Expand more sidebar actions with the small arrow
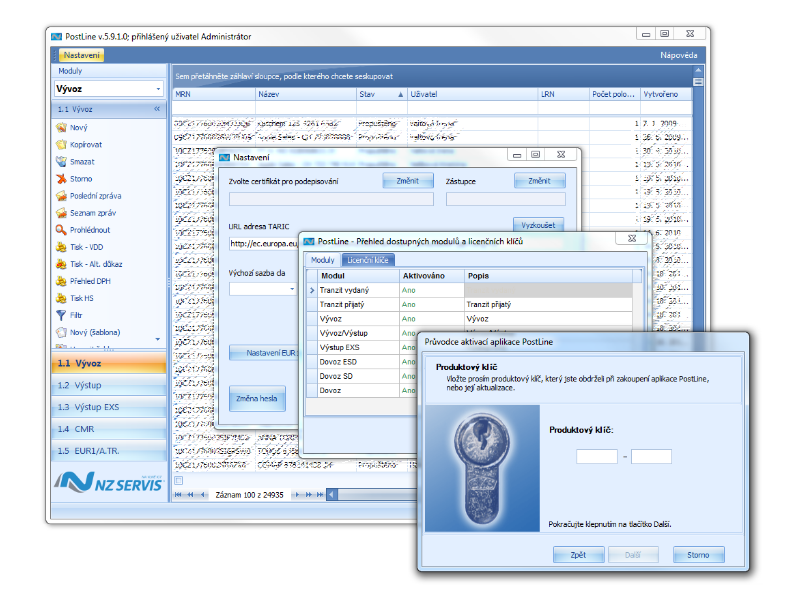Image resolution: width=800 pixels, height=600 pixels. coord(158,339)
